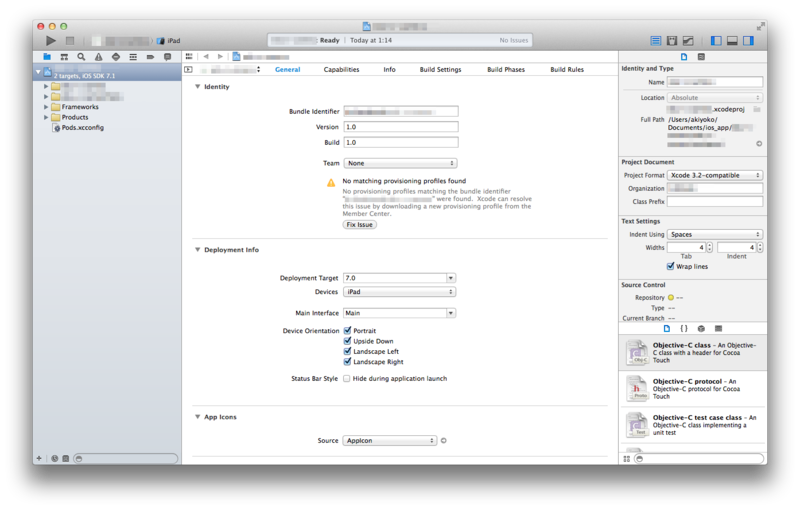Image resolution: width=800 pixels, height=510 pixels.
Task: Open the Test navigator (diamond icon)
Action: (116, 57)
